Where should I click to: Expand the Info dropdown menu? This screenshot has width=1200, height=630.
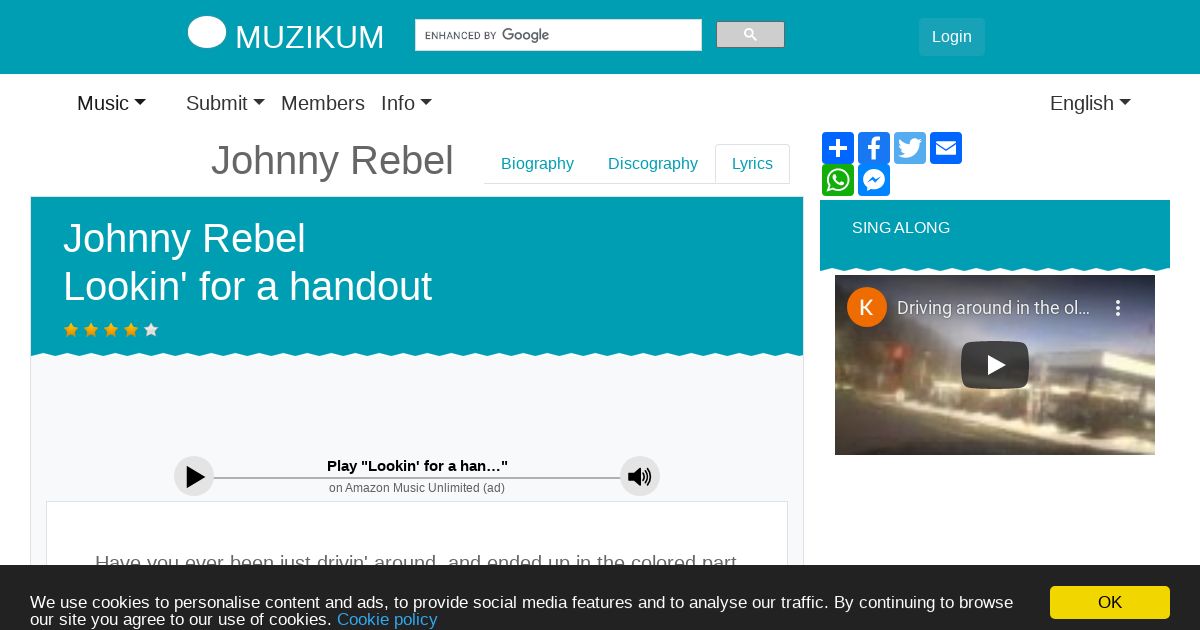tap(406, 103)
